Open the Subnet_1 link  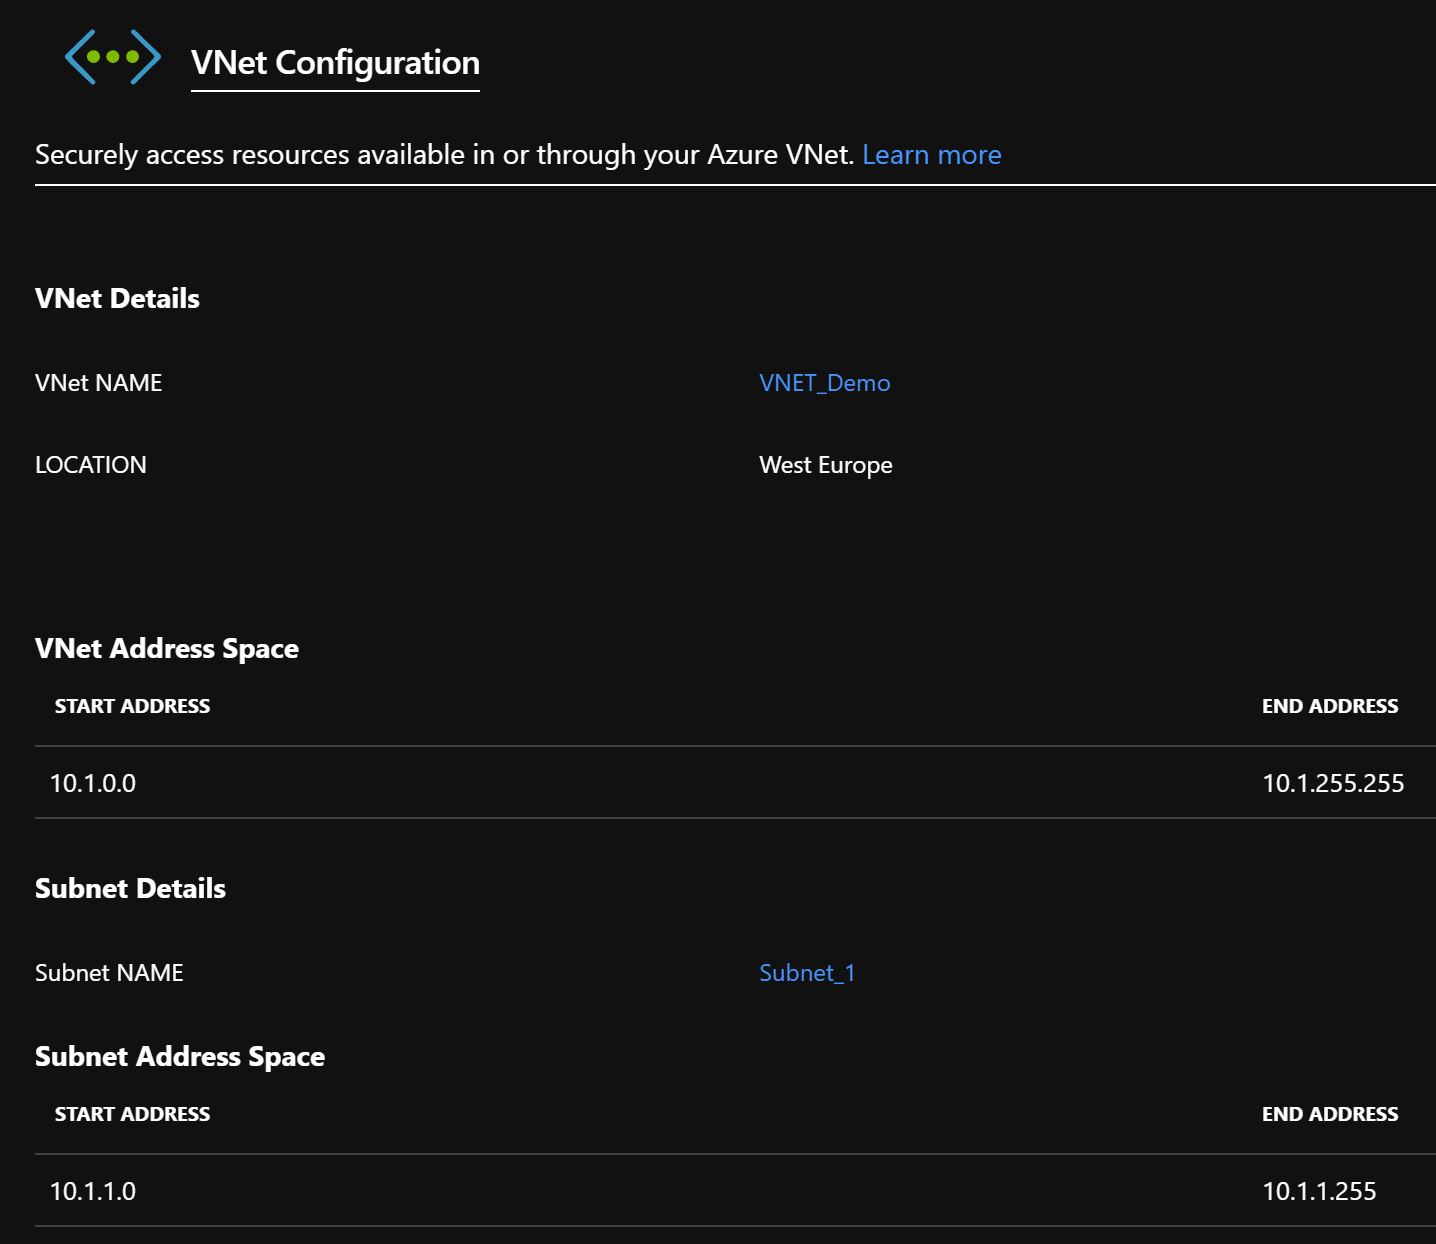[806, 973]
